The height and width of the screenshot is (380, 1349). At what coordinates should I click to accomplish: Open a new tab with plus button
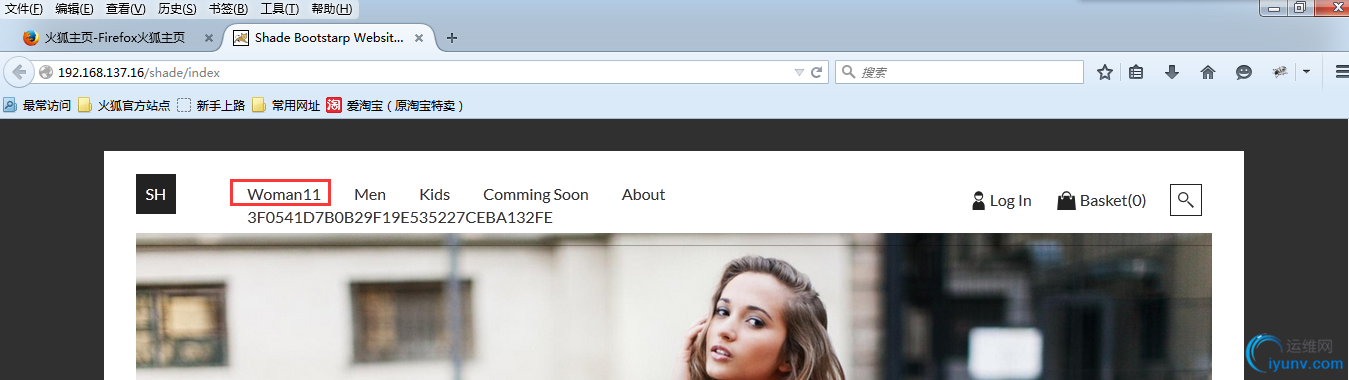click(452, 38)
